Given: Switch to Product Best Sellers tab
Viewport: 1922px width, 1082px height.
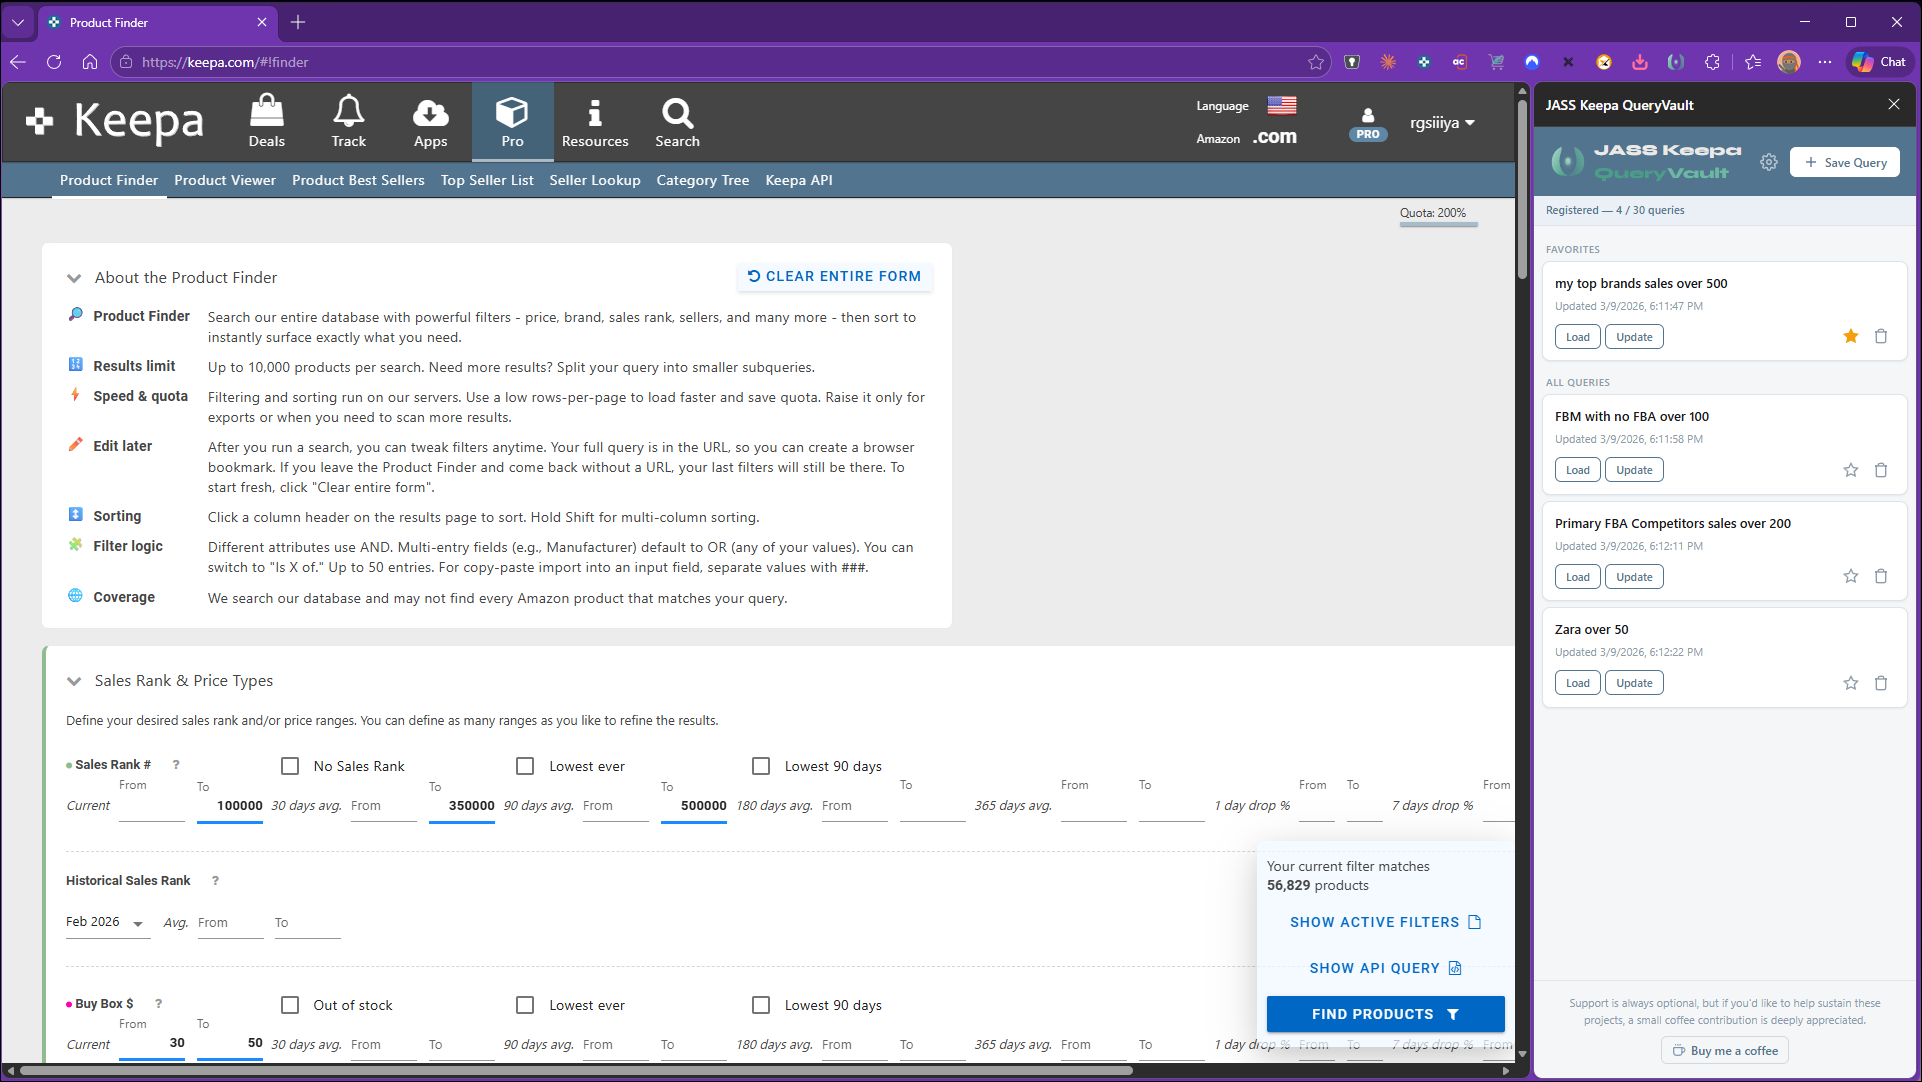Looking at the screenshot, I should (358, 180).
